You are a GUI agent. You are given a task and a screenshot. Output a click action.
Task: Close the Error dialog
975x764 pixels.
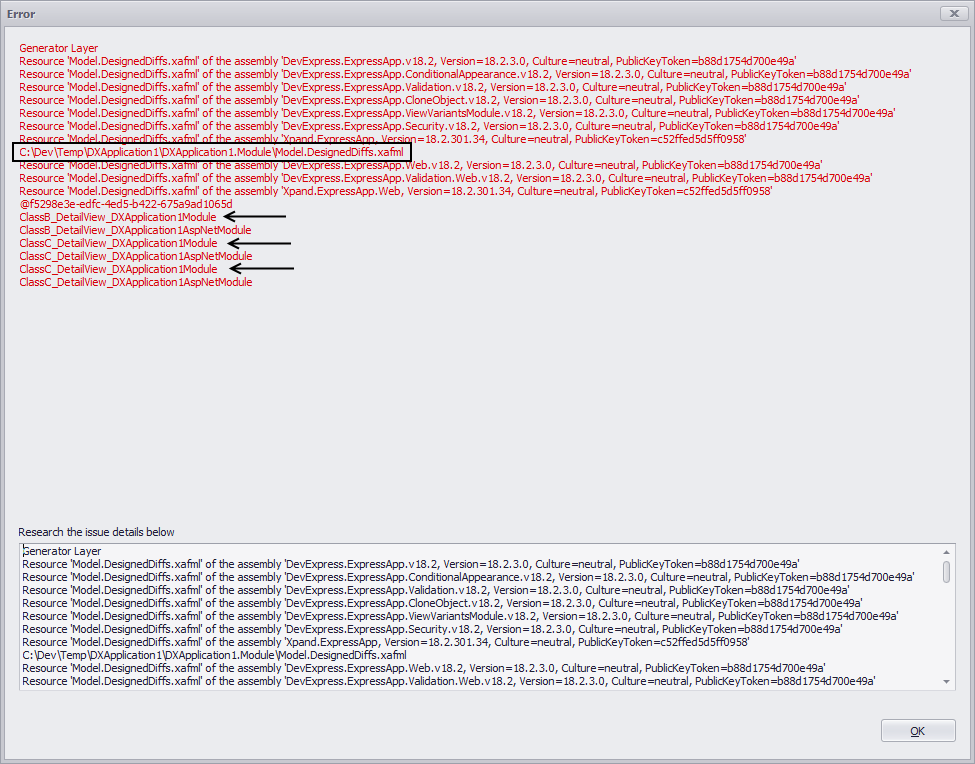pos(953,13)
